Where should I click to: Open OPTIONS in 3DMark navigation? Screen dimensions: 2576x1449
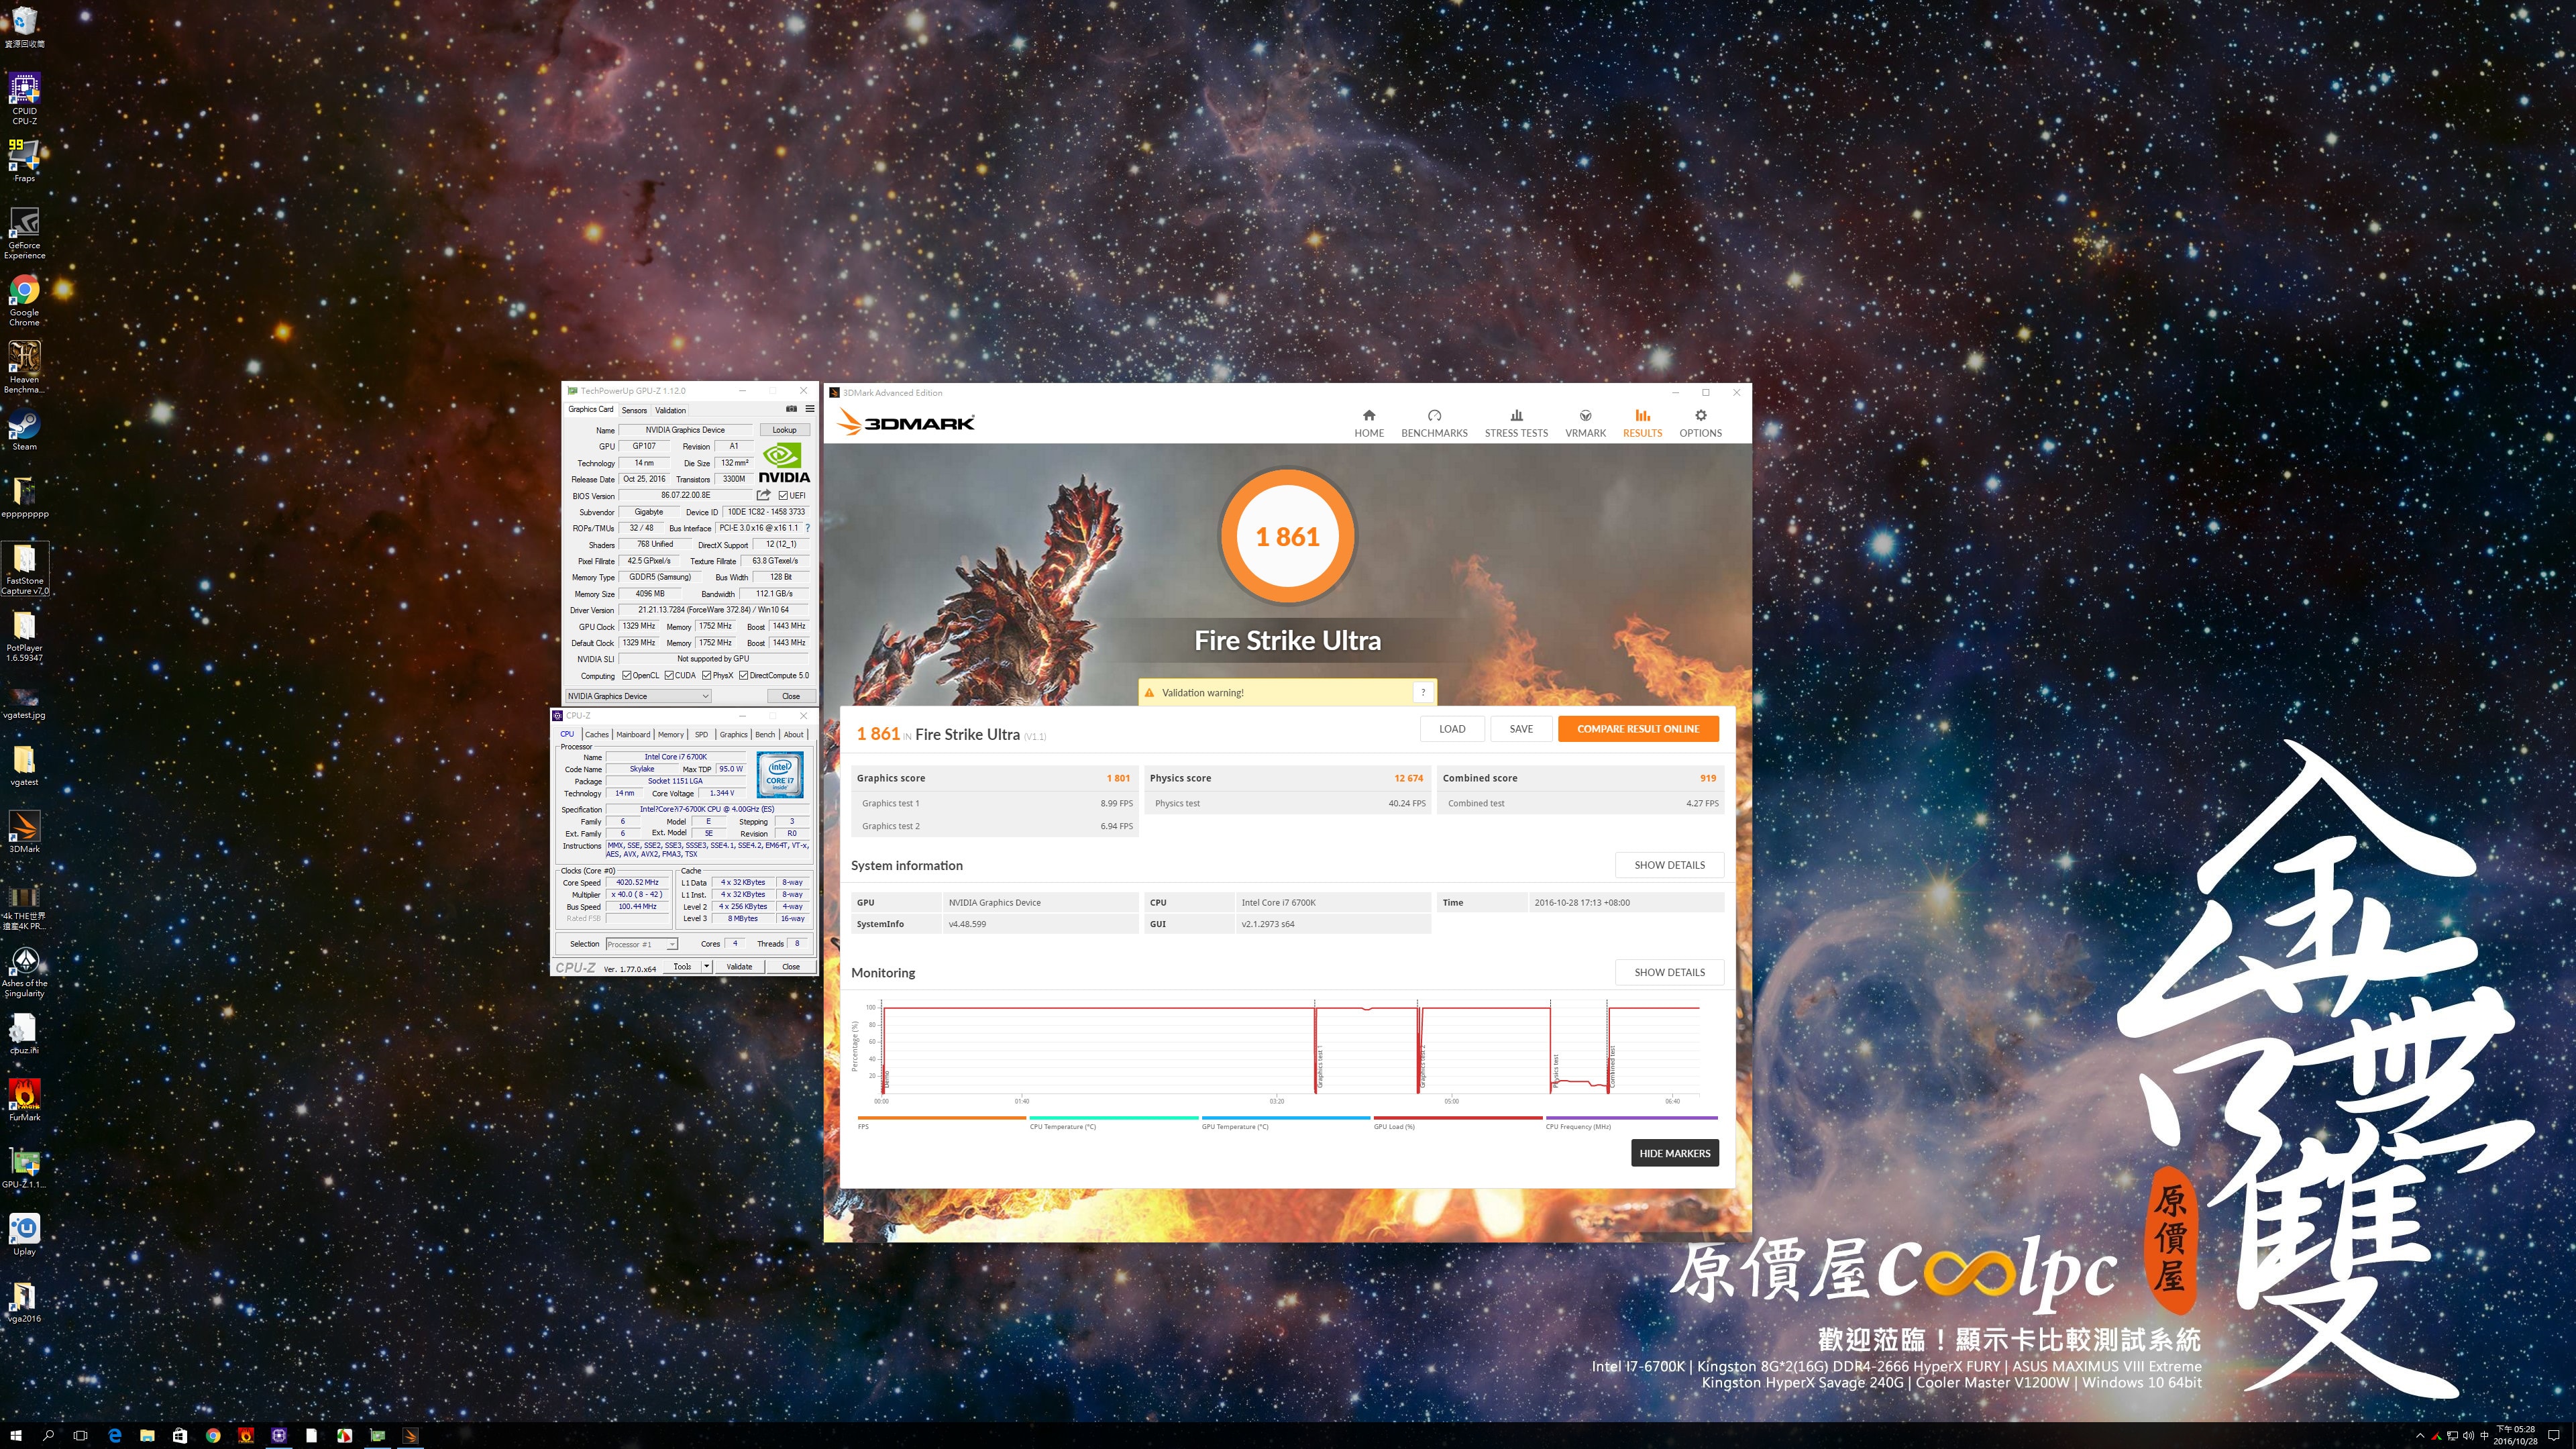(x=1700, y=423)
